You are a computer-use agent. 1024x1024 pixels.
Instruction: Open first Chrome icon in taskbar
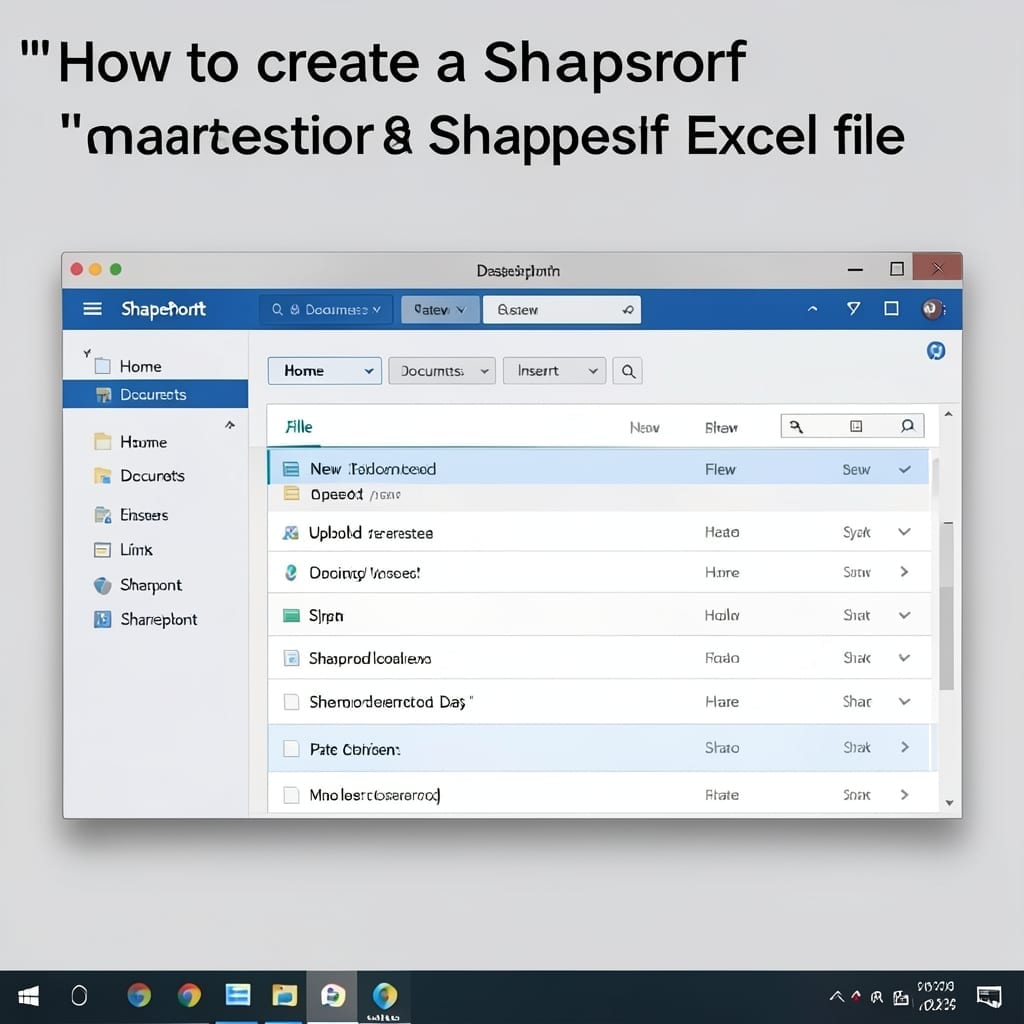[138, 996]
